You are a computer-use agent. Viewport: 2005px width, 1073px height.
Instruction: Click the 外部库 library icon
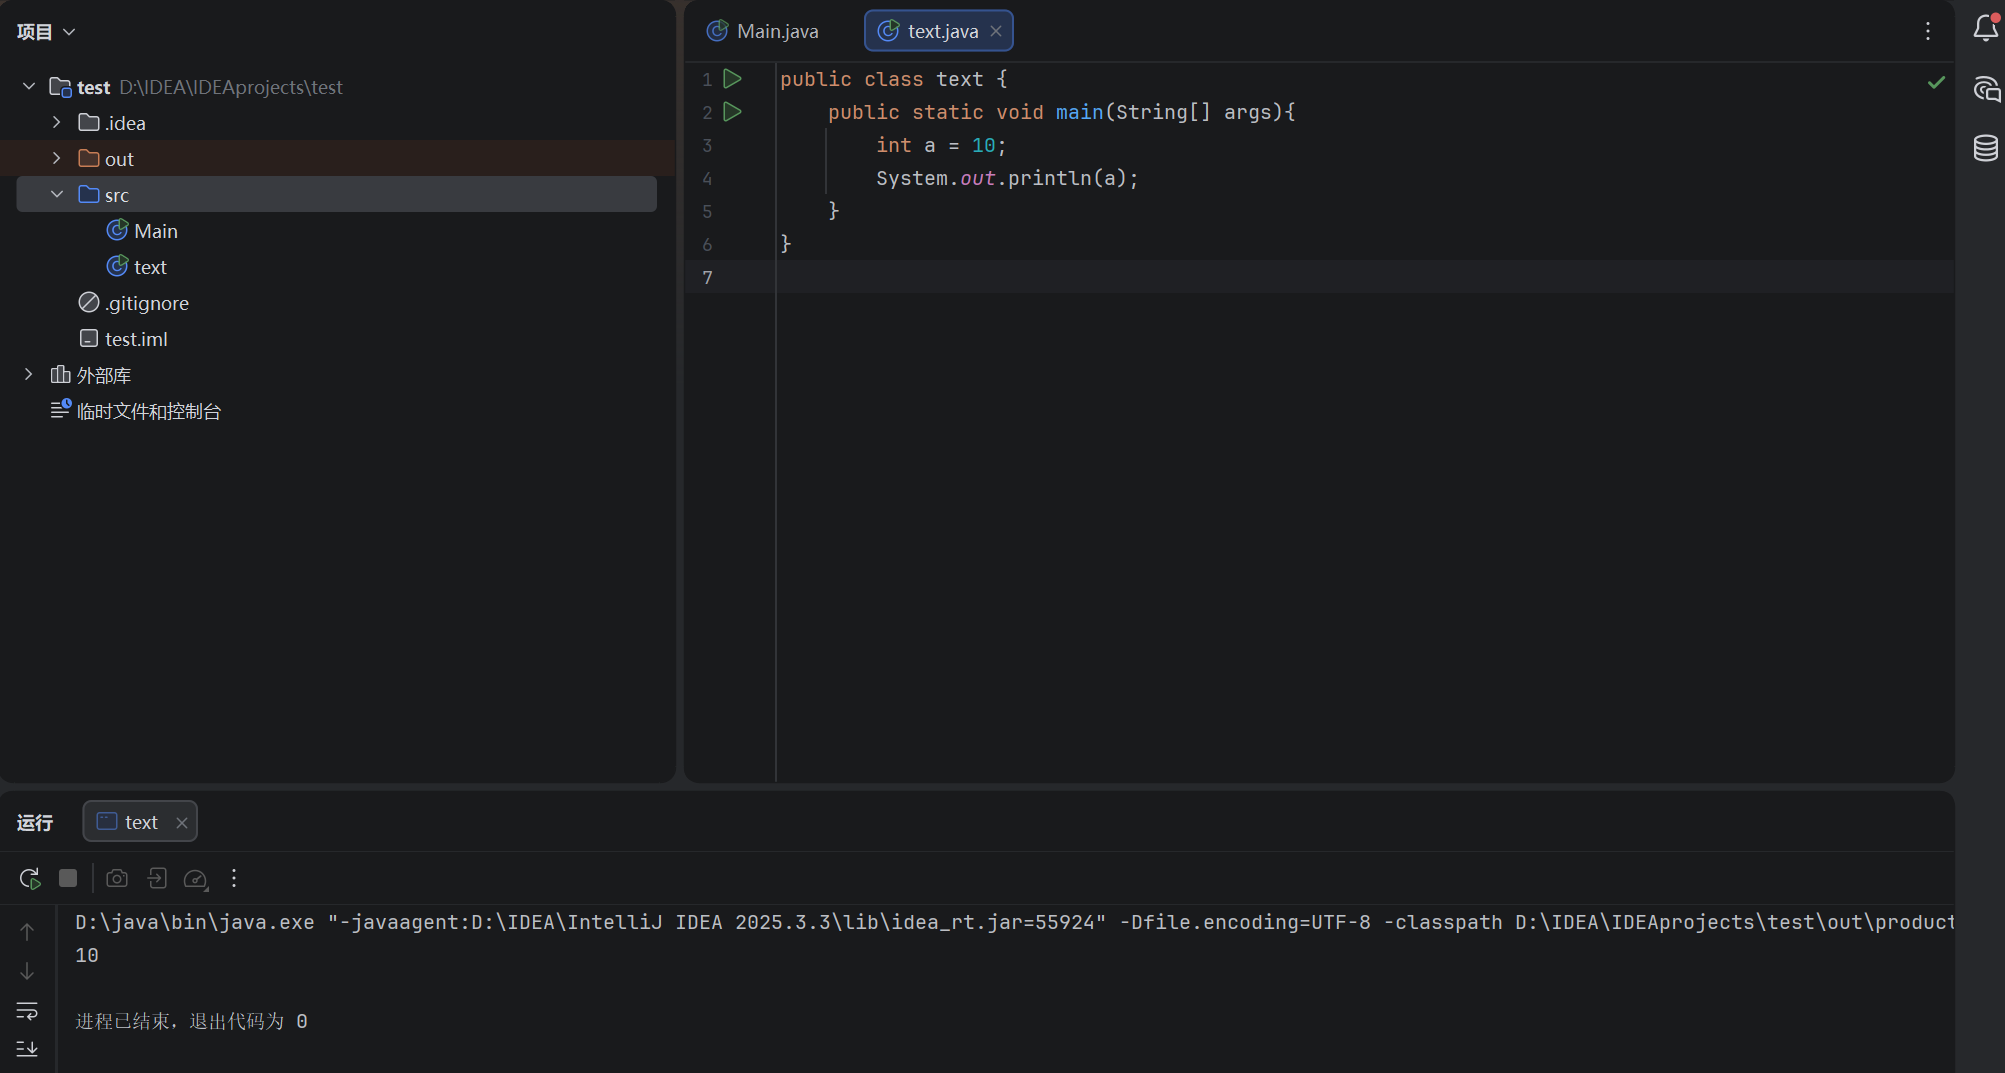click(61, 375)
